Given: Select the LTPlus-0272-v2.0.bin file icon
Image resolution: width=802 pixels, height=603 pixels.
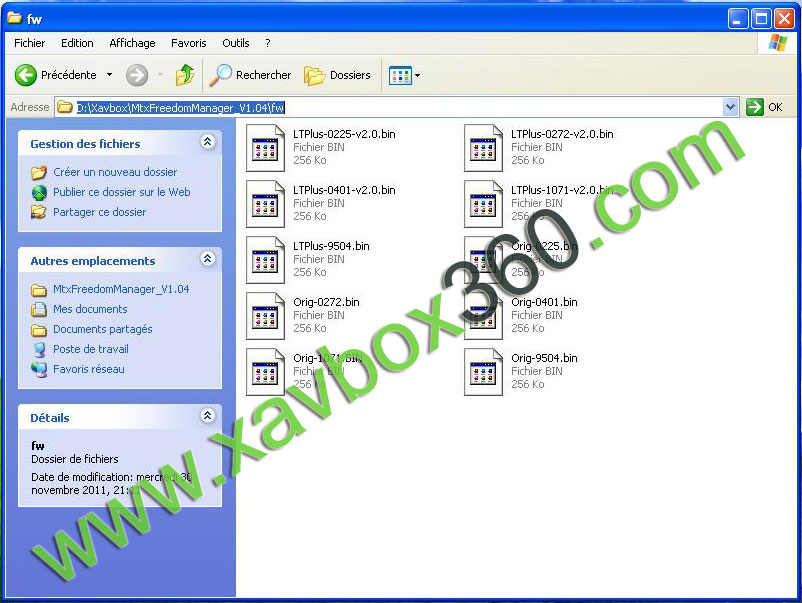Looking at the screenshot, I should click(x=483, y=148).
